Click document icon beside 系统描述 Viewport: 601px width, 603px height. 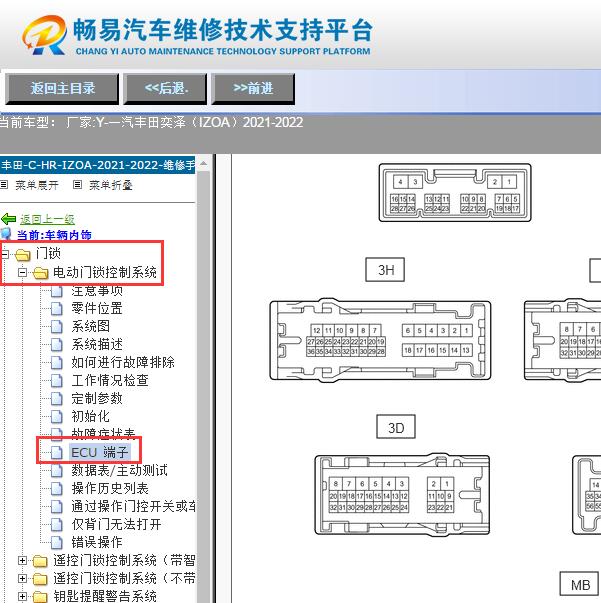pyautogui.click(x=57, y=345)
